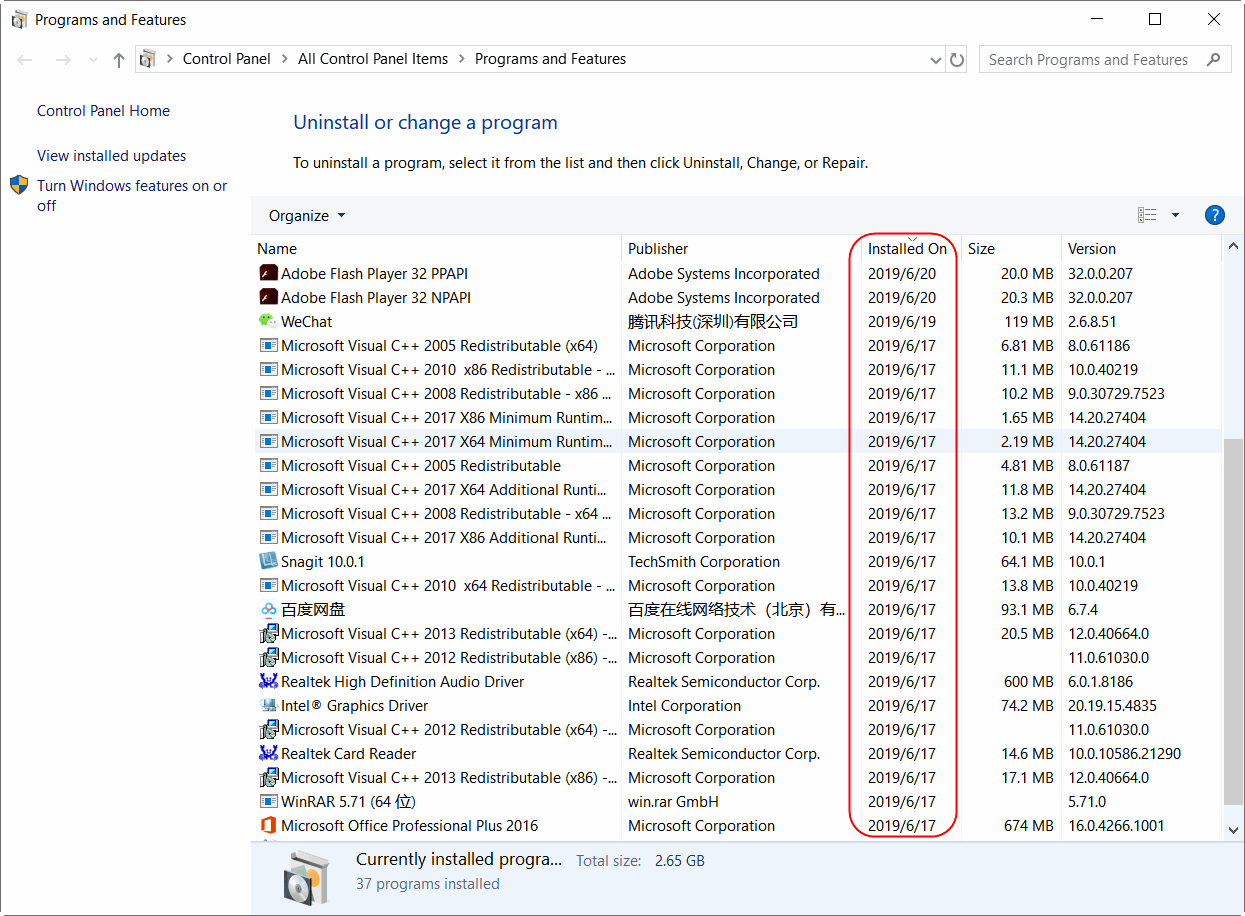Image resolution: width=1245 pixels, height=916 pixels.
Task: Click the WeChat program icon
Action: coord(268,322)
